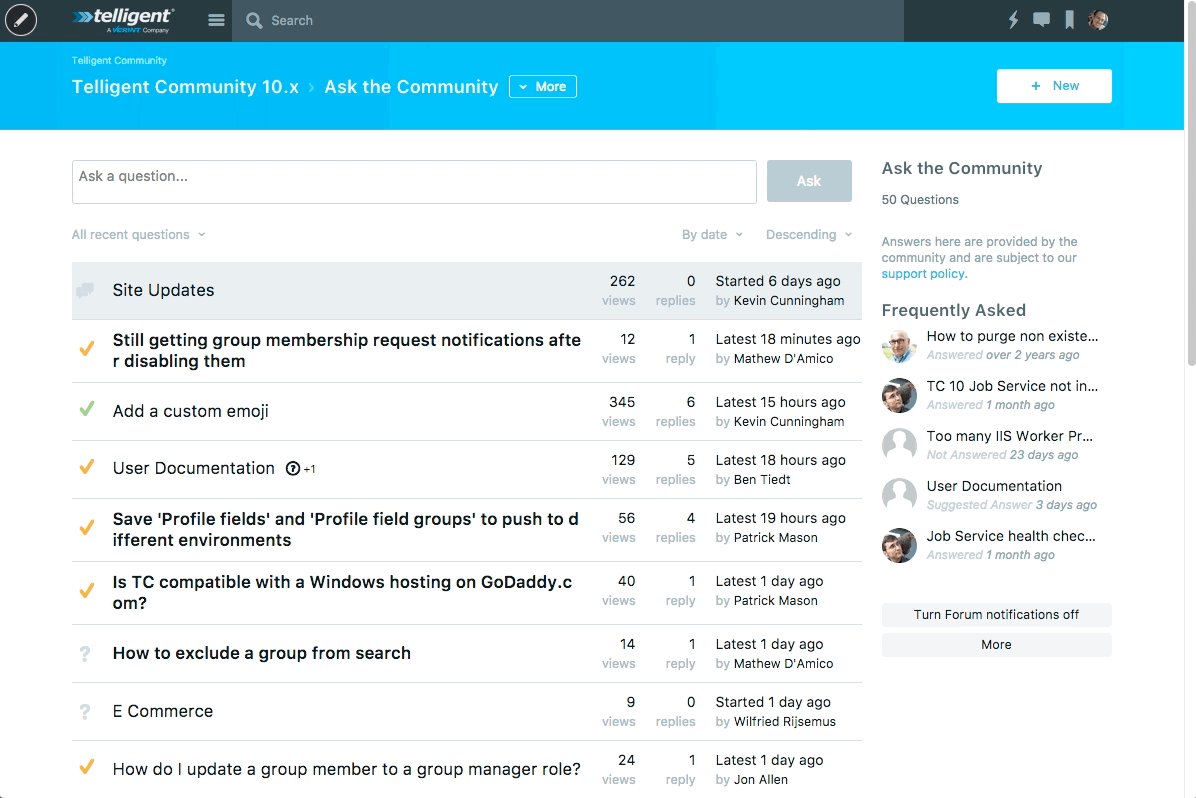Open Save 'Profile fields' and 'Profile field groups' thread
Image resolution: width=1196 pixels, height=798 pixels.
click(x=346, y=529)
